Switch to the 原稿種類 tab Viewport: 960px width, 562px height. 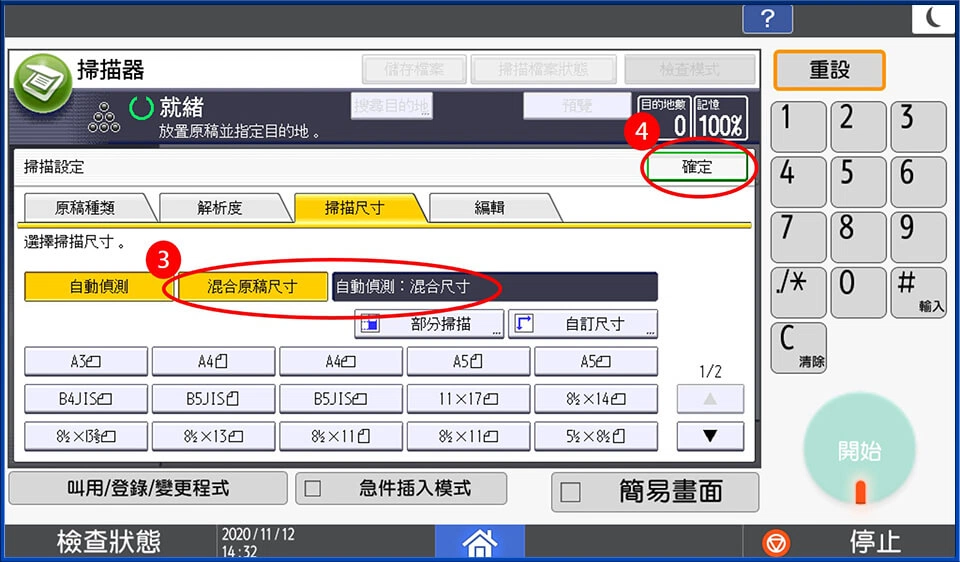click(x=84, y=208)
